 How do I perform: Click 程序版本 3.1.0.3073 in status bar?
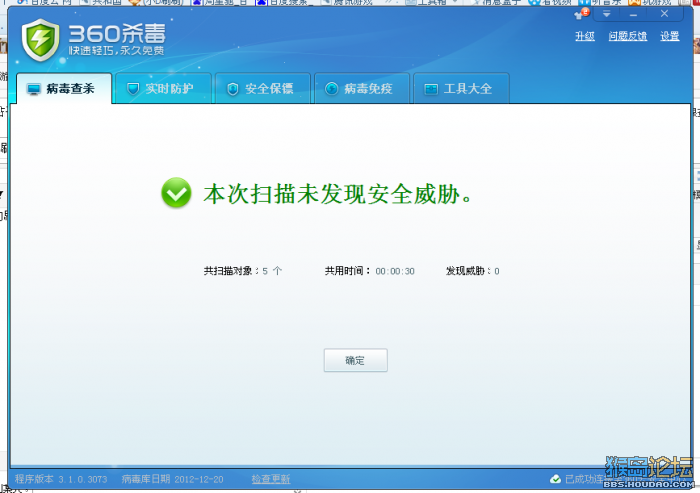click(x=61, y=480)
